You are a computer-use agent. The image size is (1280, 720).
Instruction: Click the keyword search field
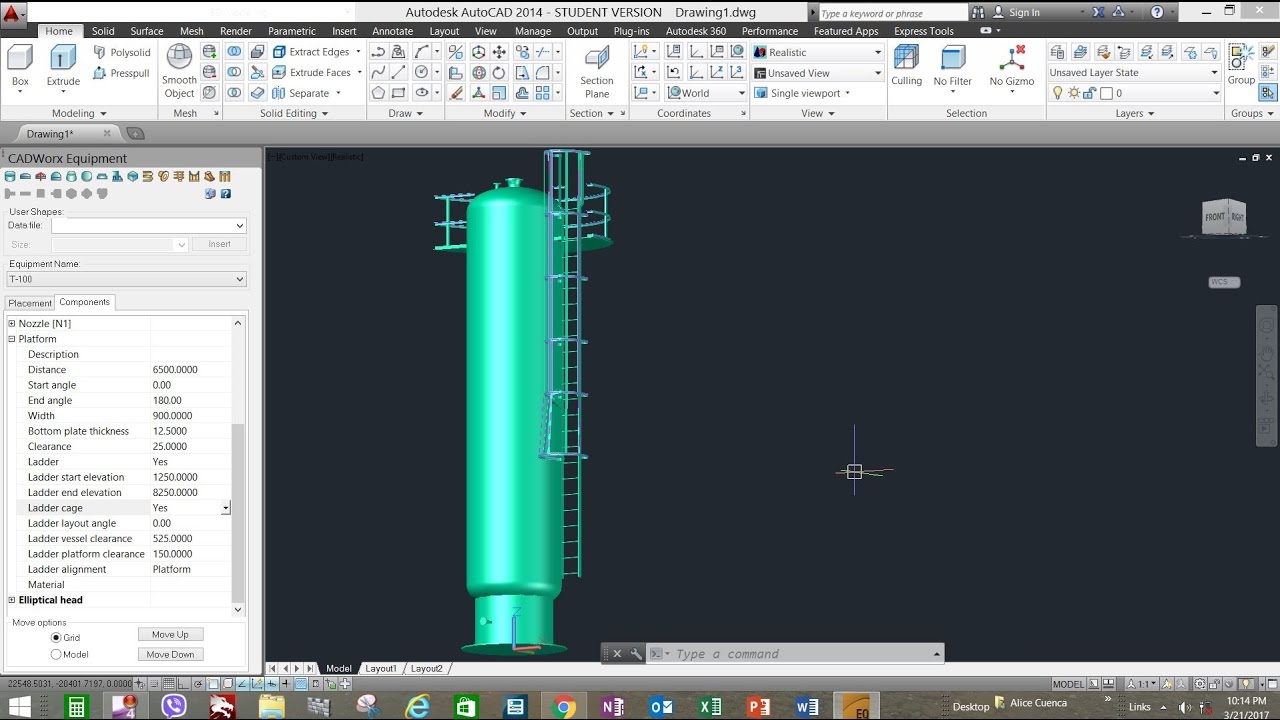[892, 13]
